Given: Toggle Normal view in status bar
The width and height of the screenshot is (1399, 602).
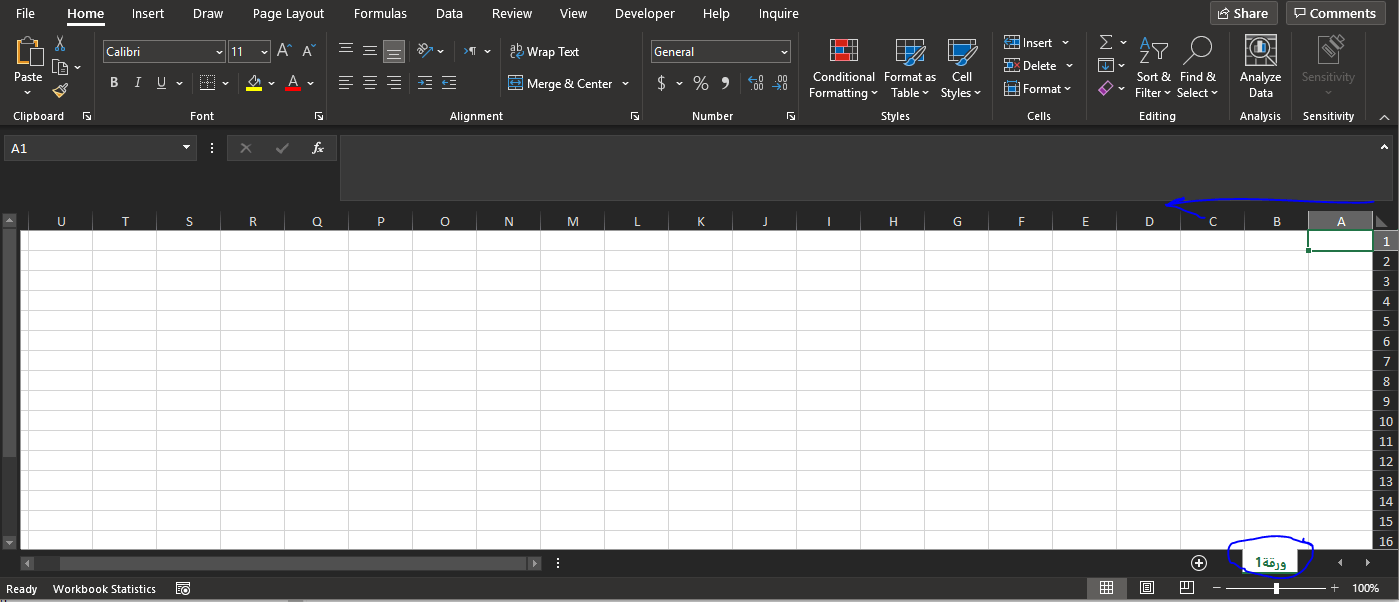Looking at the screenshot, I should [x=1106, y=588].
